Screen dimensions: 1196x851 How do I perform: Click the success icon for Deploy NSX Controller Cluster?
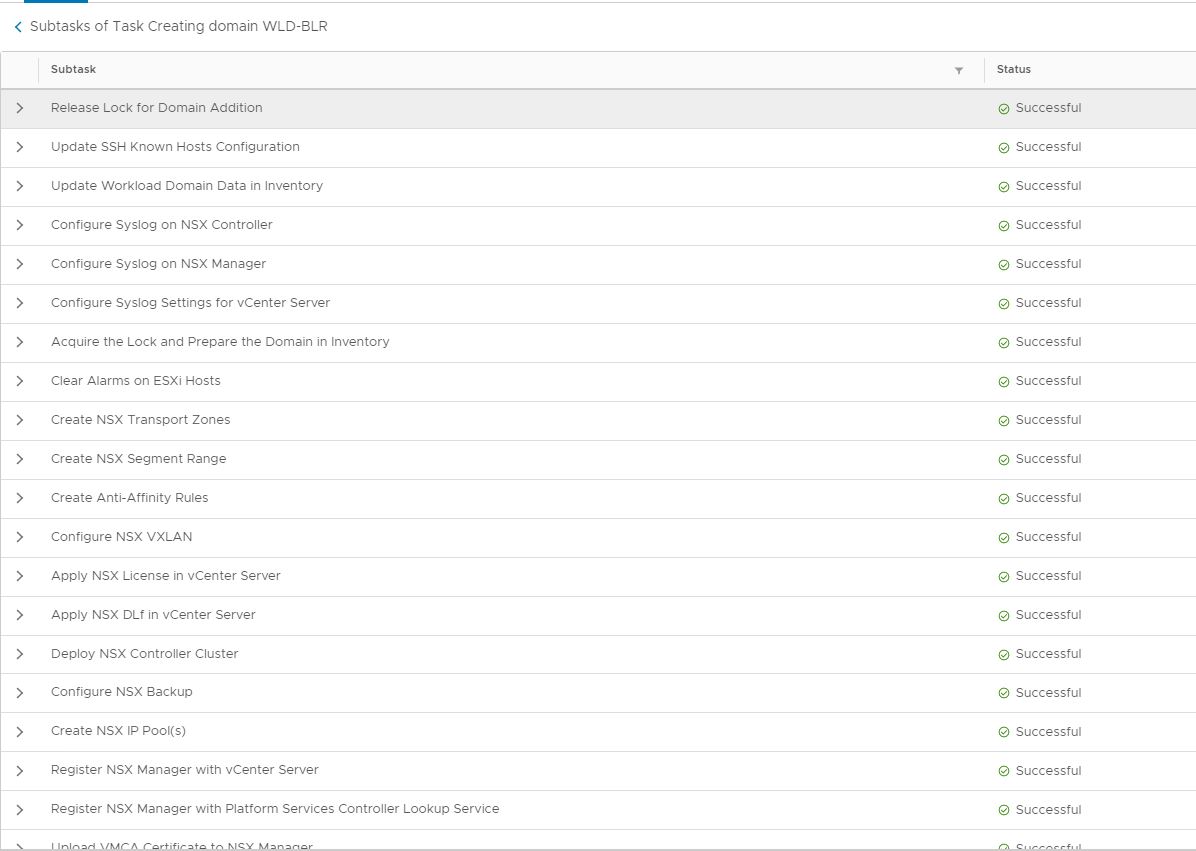coord(1003,655)
